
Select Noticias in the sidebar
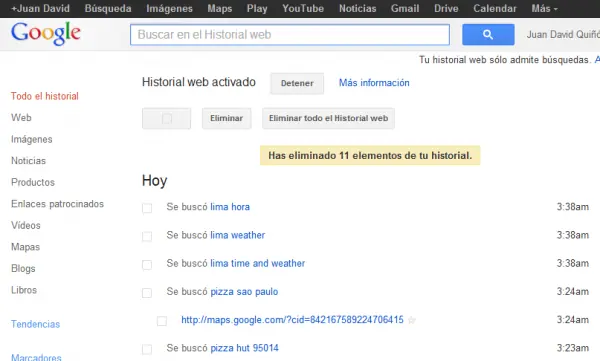point(28,161)
